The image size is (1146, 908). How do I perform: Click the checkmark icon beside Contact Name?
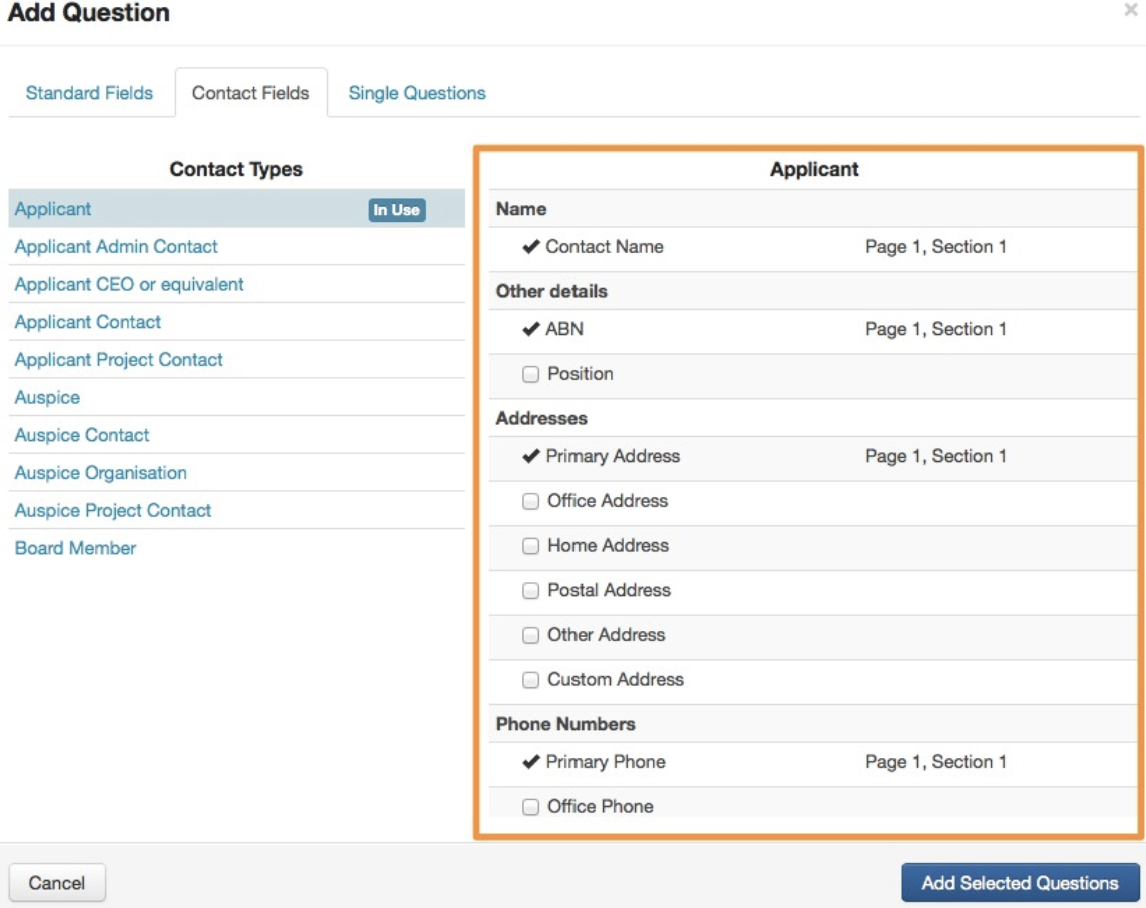click(x=531, y=247)
